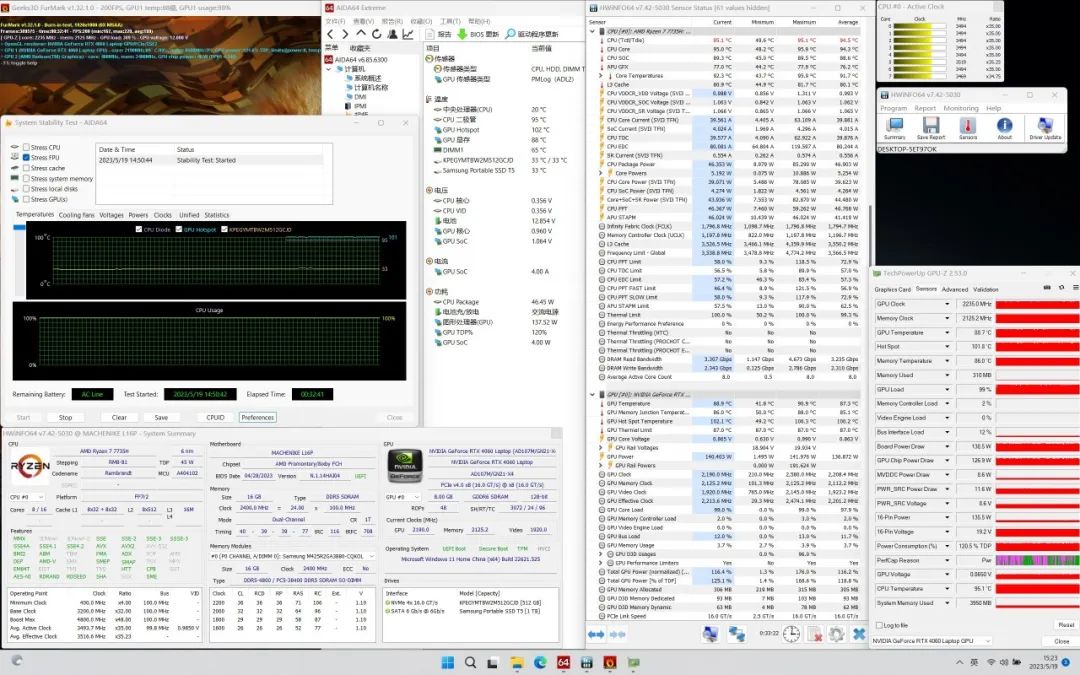Click the blue X icon in HWiNFO sensor bar
Viewport: 1080px width, 675px height.
coord(859,634)
